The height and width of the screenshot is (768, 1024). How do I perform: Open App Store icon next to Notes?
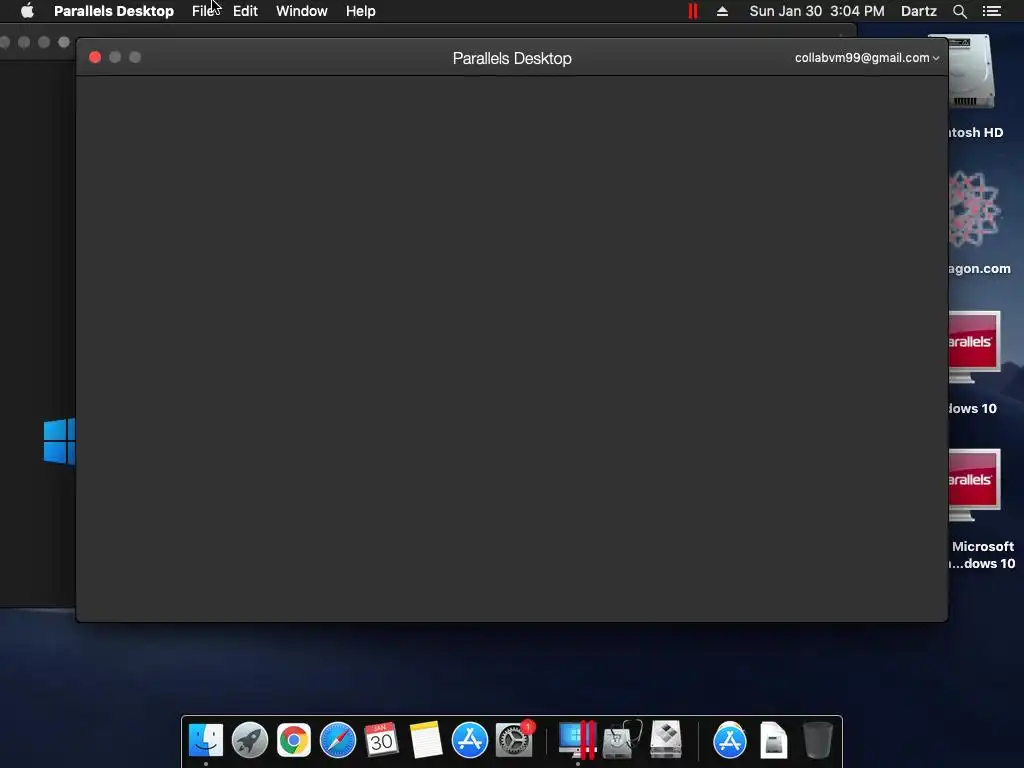[x=470, y=740]
